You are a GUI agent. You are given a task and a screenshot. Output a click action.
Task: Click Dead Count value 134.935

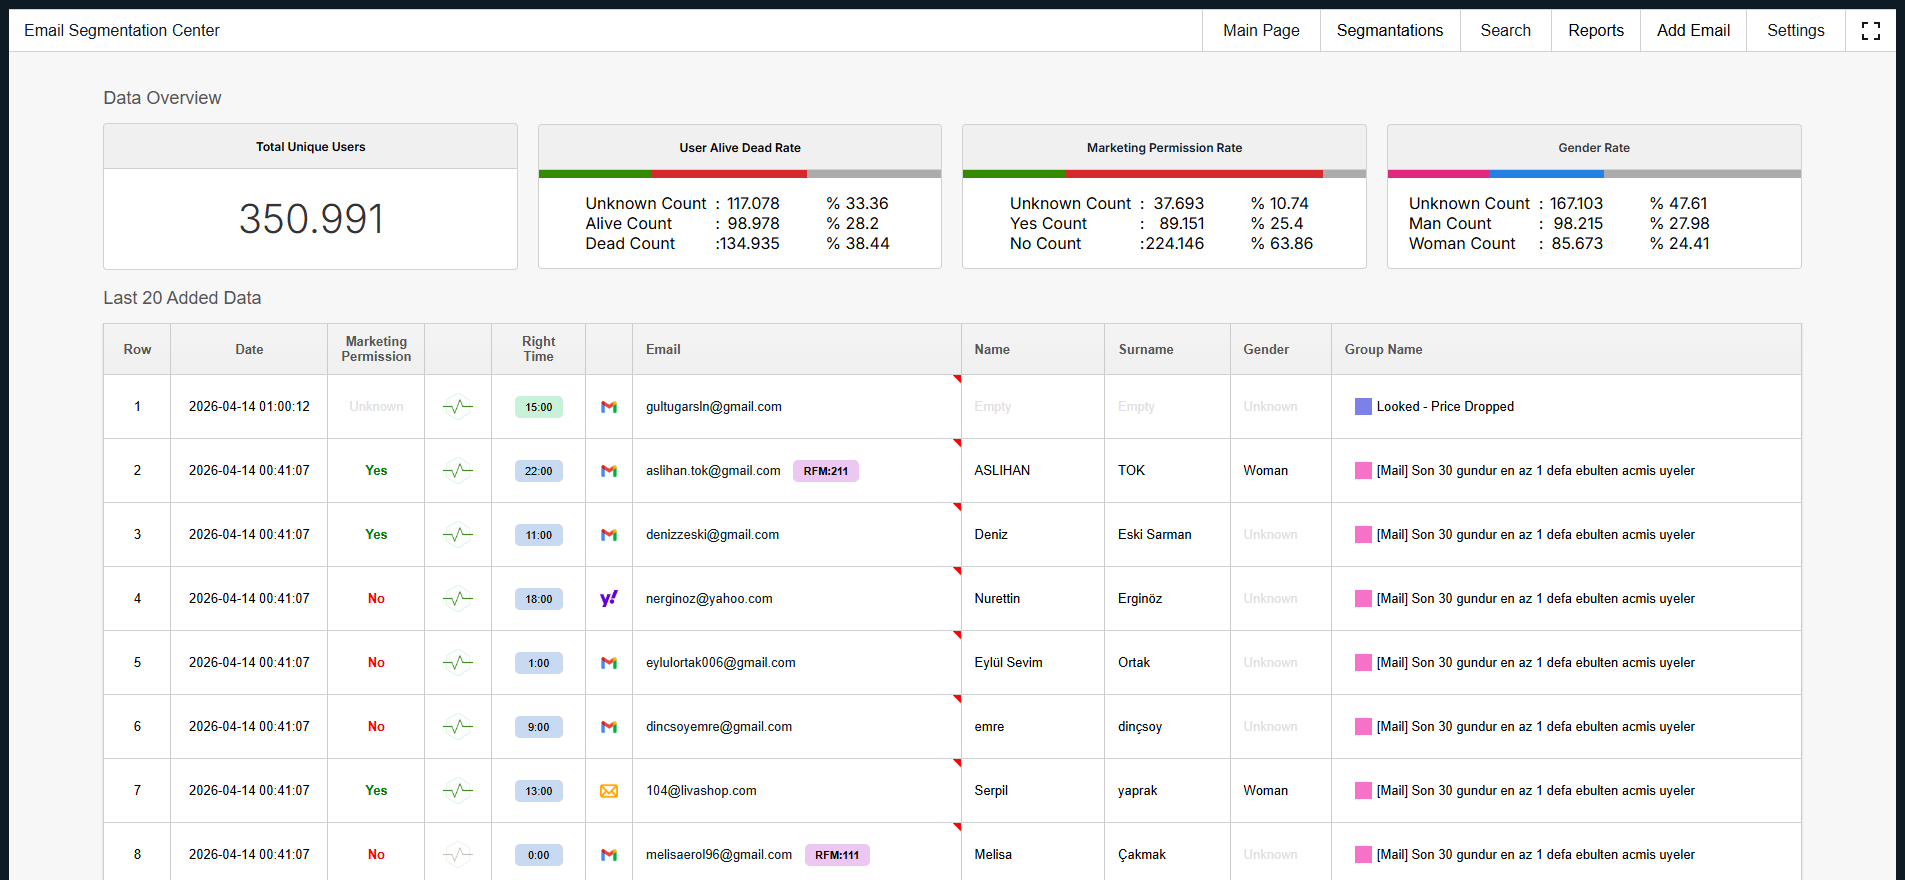click(x=751, y=244)
